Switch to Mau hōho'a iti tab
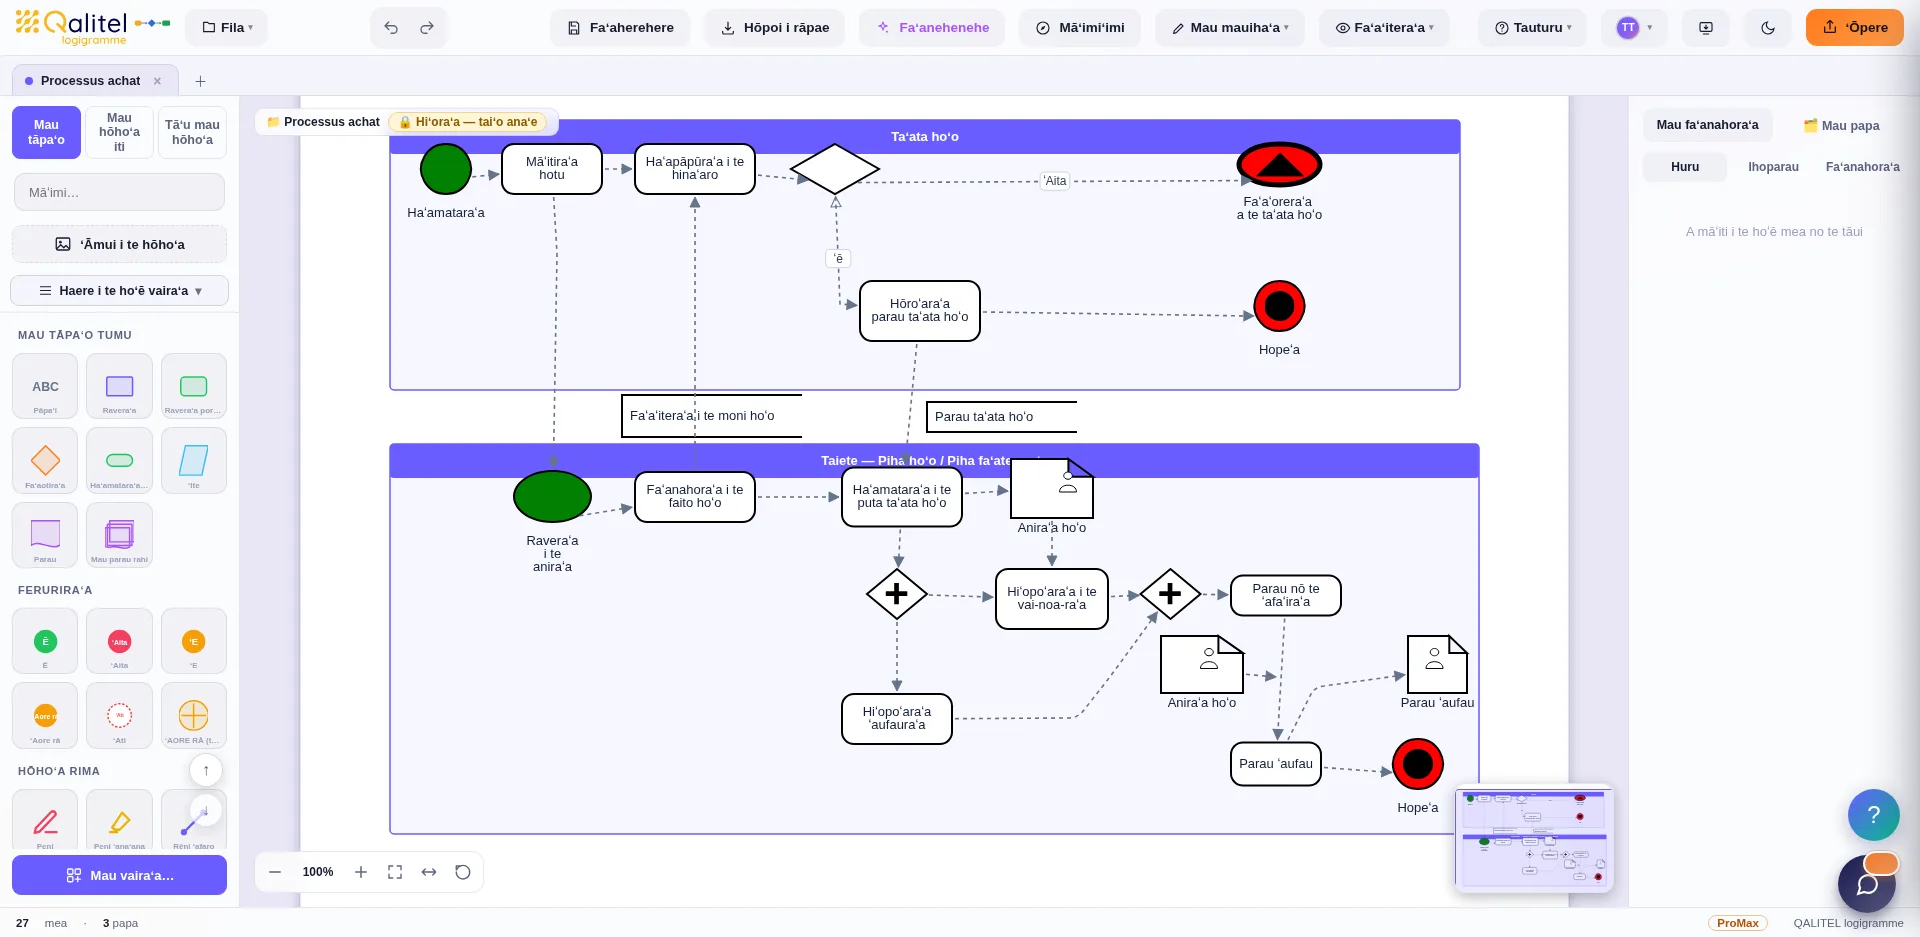Screen dimensions: 1920x937 tap(119, 132)
